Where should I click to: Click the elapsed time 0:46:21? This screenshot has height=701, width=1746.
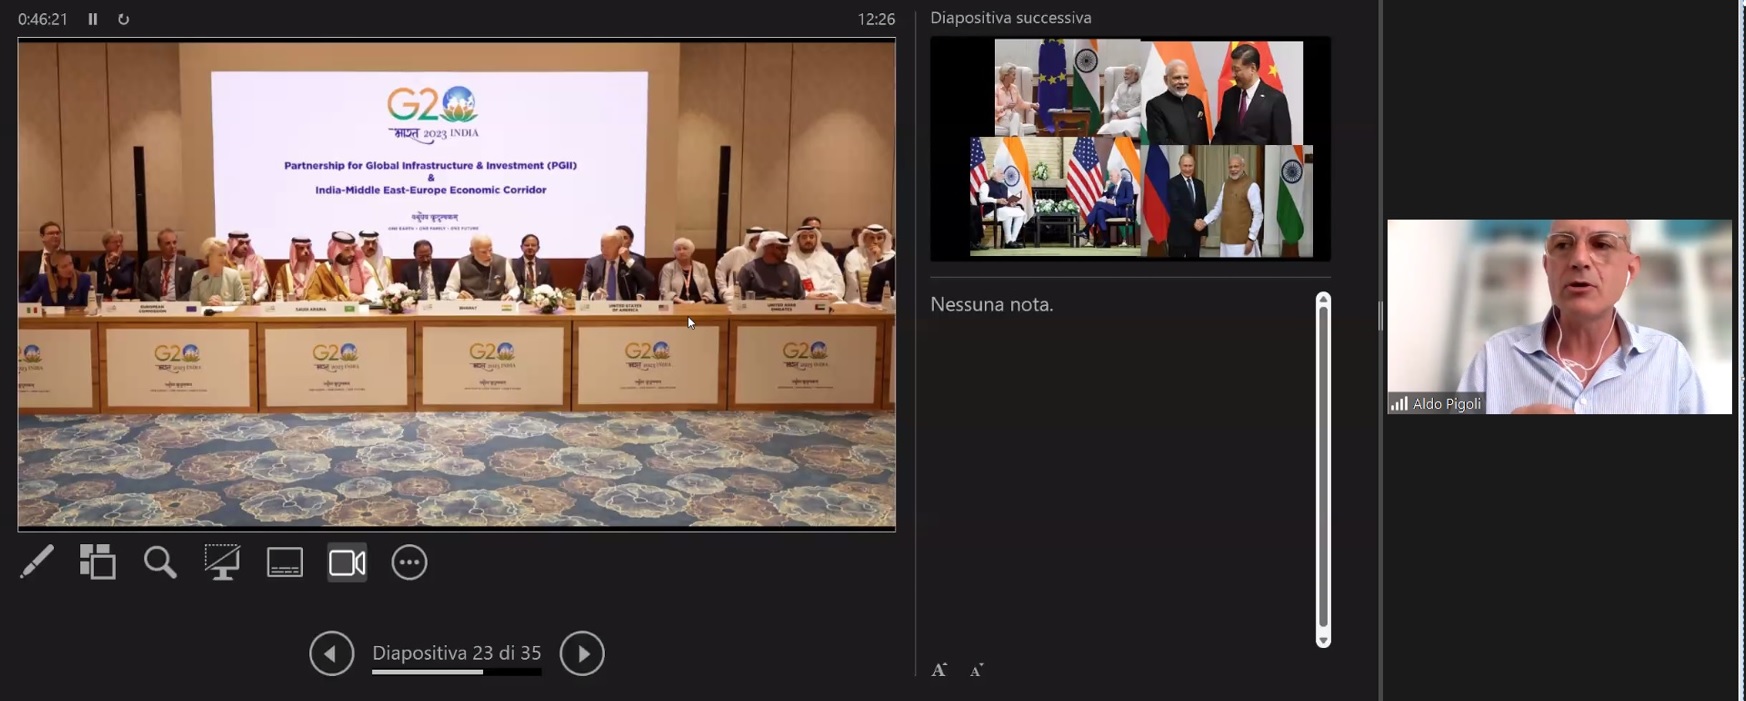[x=43, y=19]
